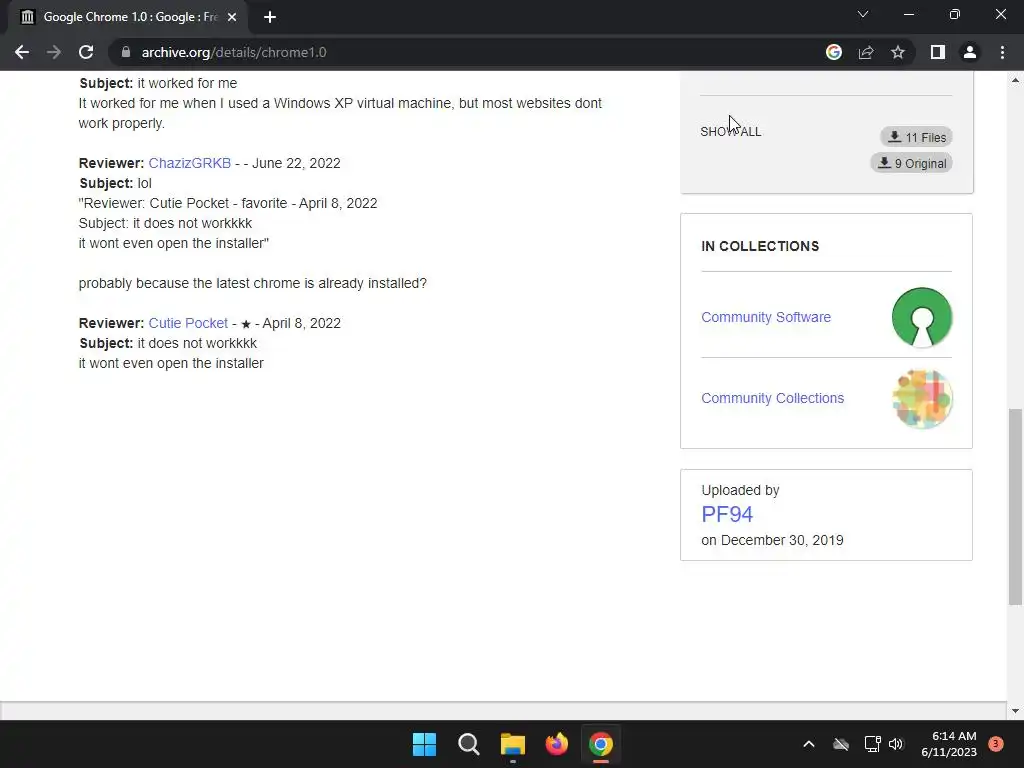1024x768 pixels.
Task: Close the Google Chrome 1.0 tab
Action: (232, 17)
